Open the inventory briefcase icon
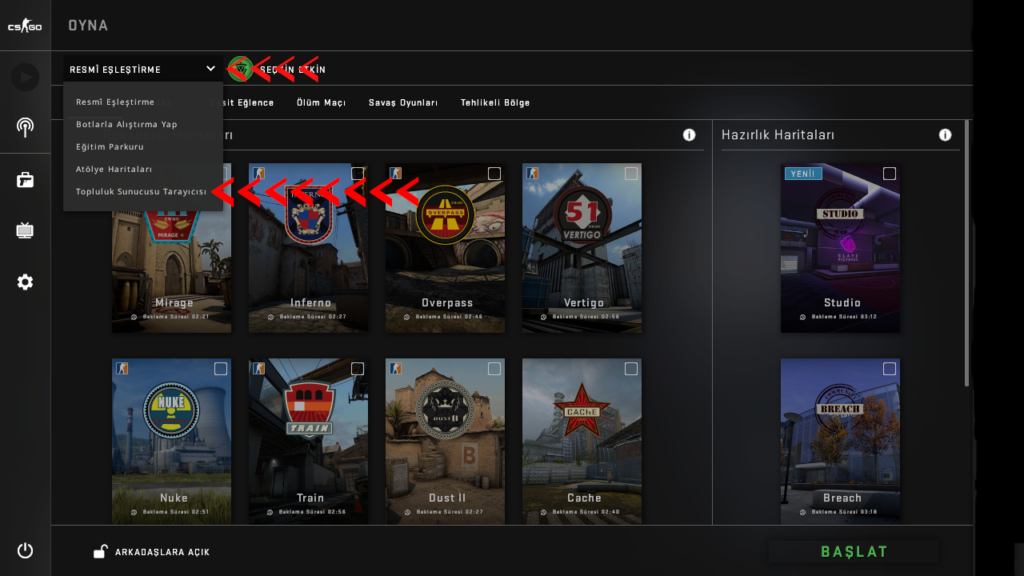Viewport: 1024px width, 576px height. [25, 180]
